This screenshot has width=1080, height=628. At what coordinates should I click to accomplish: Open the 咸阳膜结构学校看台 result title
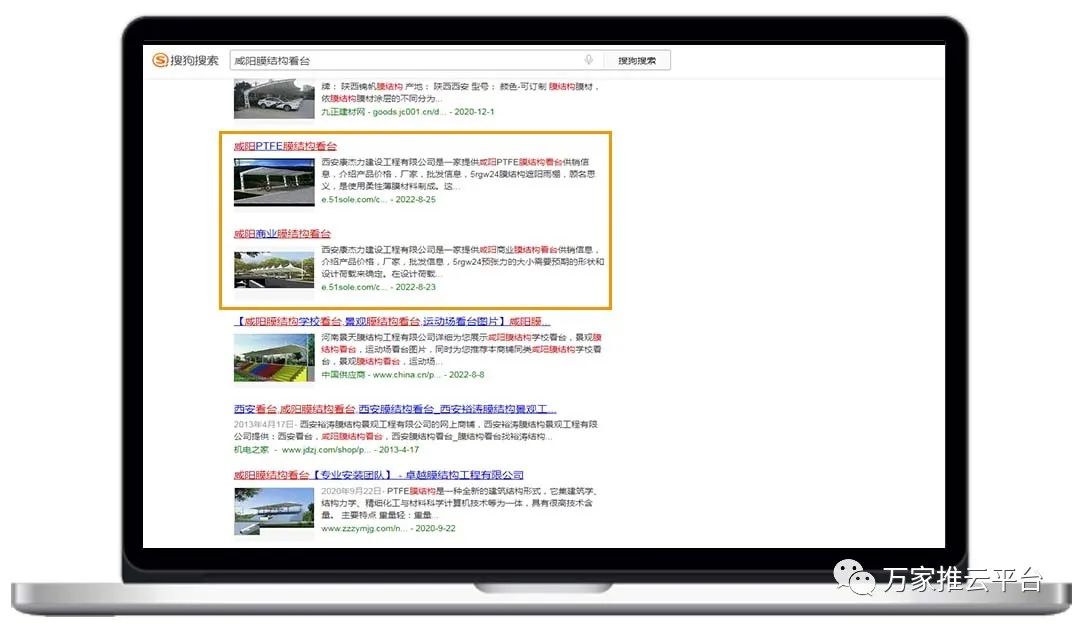coord(392,322)
